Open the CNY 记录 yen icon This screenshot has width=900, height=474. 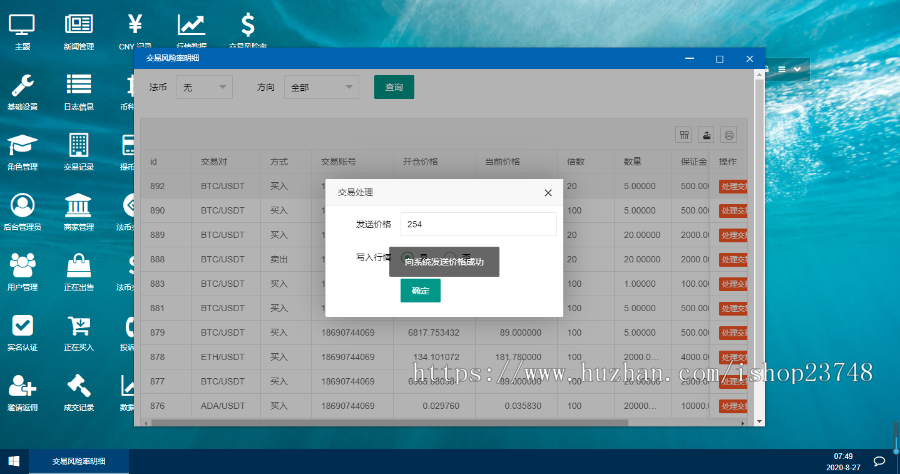pyautogui.click(x=135, y=30)
